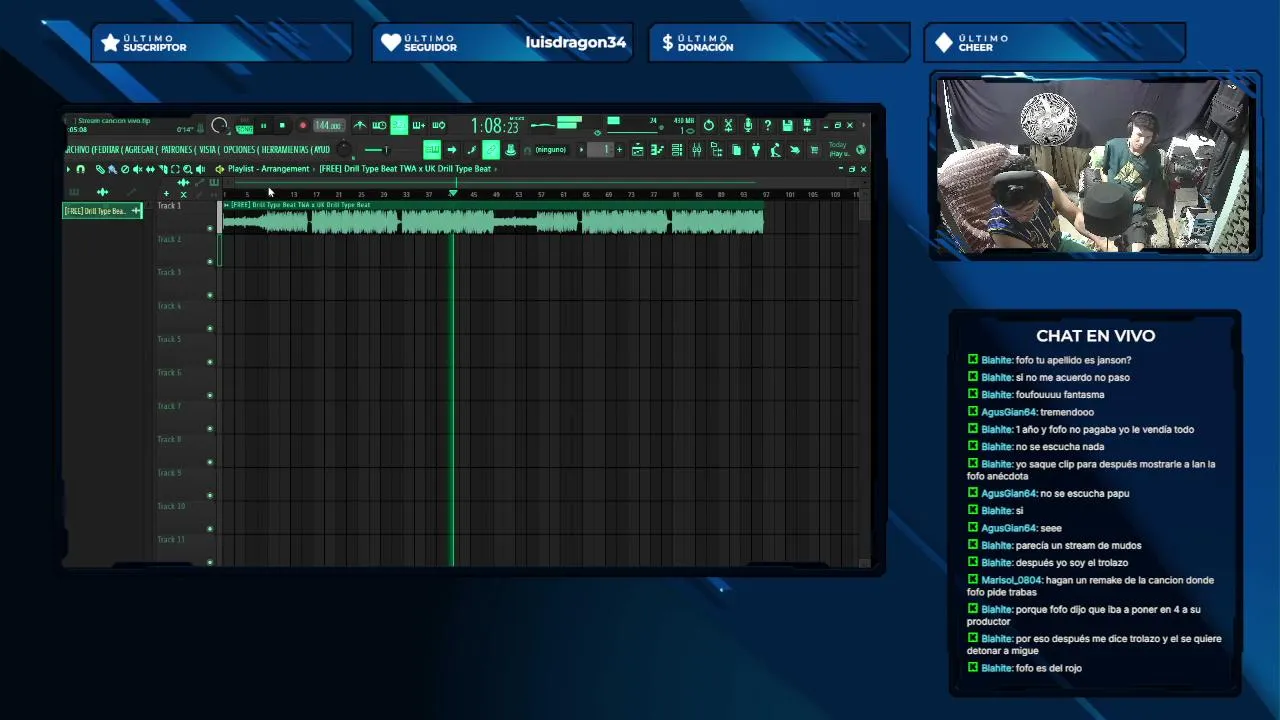Toggle the loop recording icon
The height and width of the screenshot is (720, 1280).
(438, 125)
